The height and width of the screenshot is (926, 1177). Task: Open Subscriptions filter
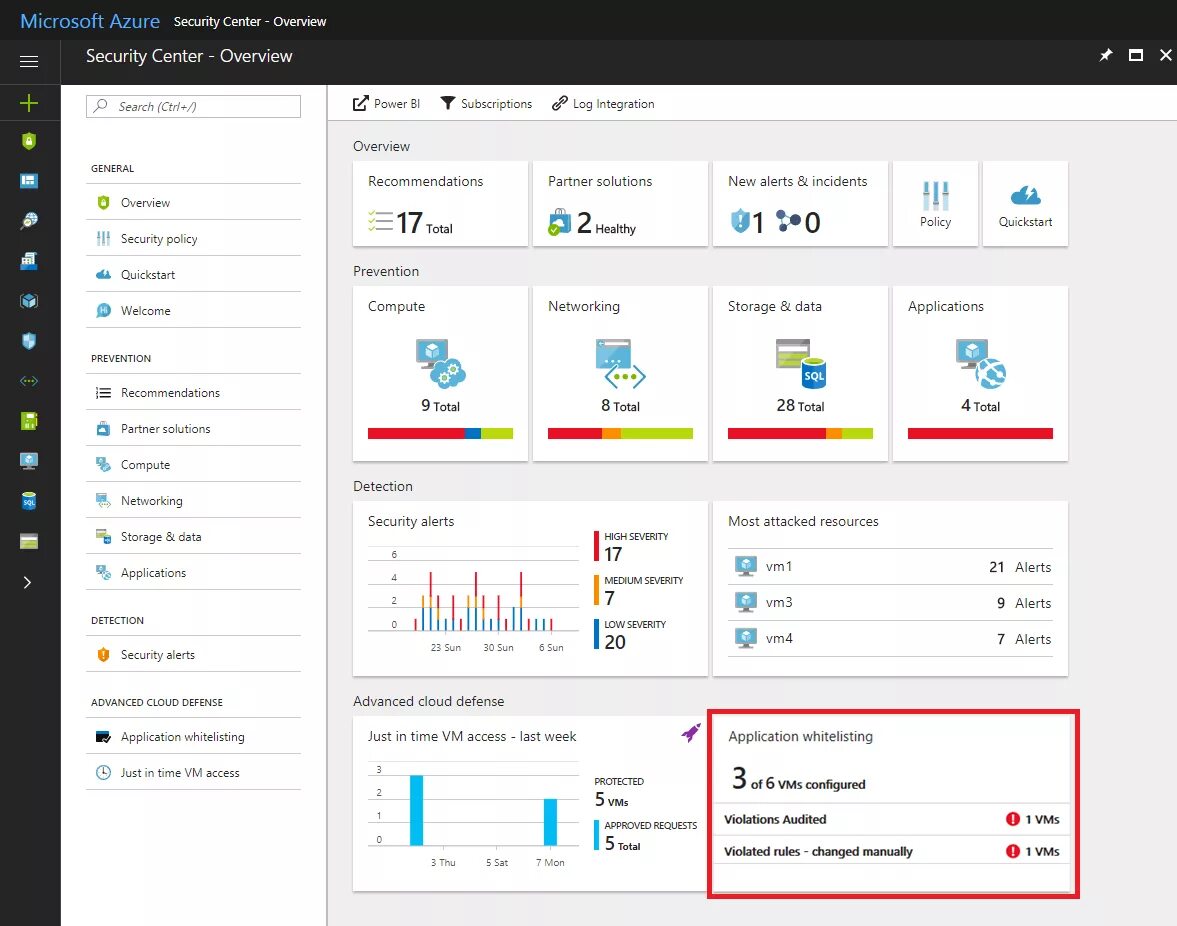(x=486, y=104)
